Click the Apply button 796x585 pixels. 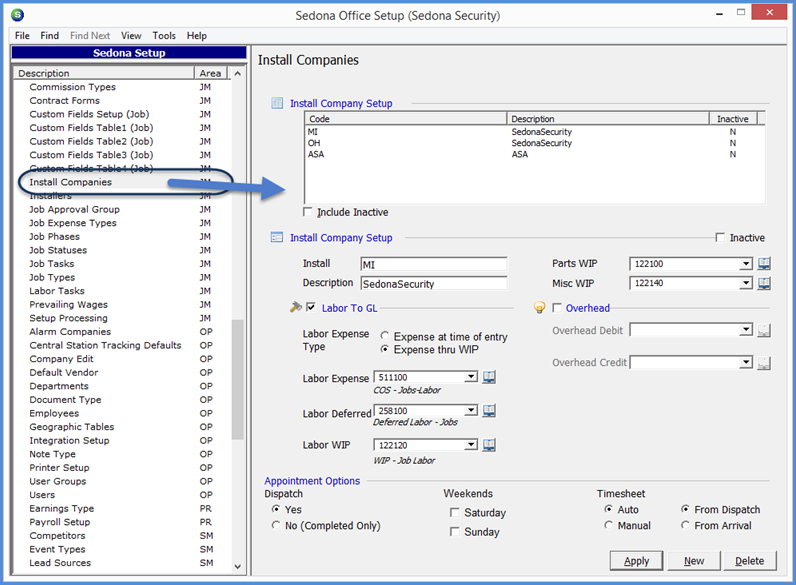pyautogui.click(x=637, y=561)
